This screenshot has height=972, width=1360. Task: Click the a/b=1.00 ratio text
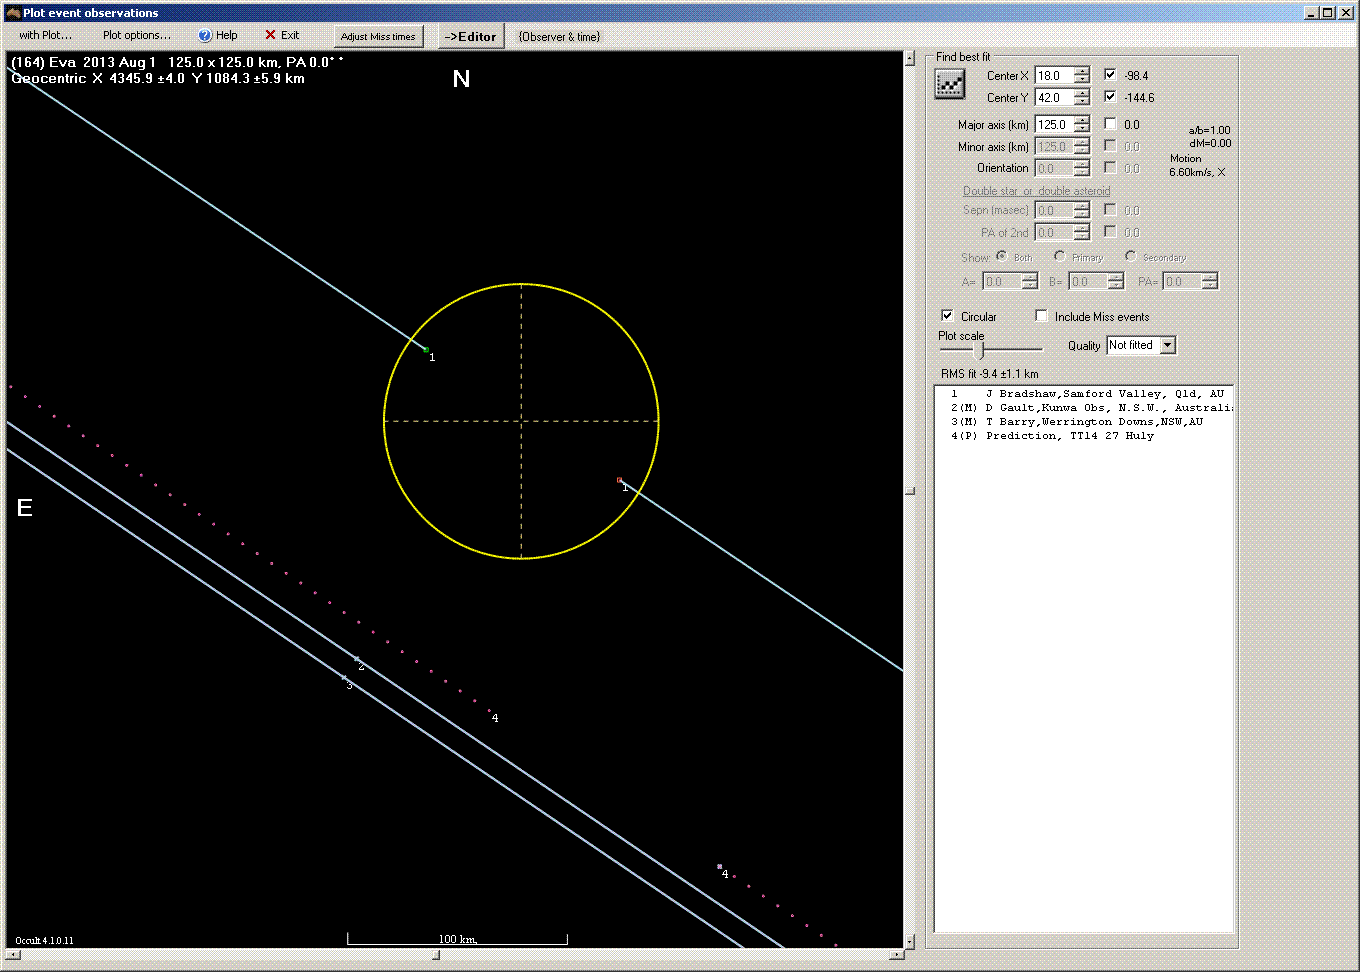pyautogui.click(x=1209, y=130)
